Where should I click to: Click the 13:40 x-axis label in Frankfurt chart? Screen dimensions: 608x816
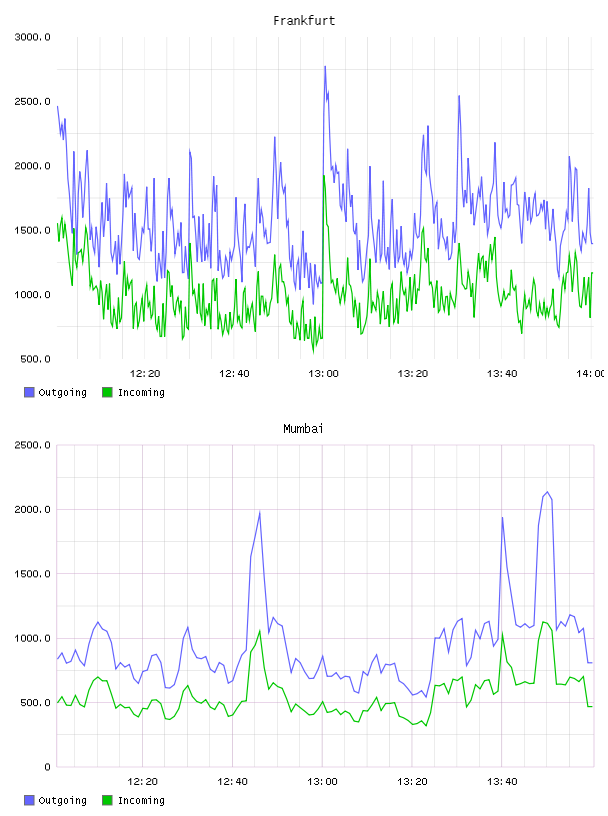pyautogui.click(x=502, y=374)
